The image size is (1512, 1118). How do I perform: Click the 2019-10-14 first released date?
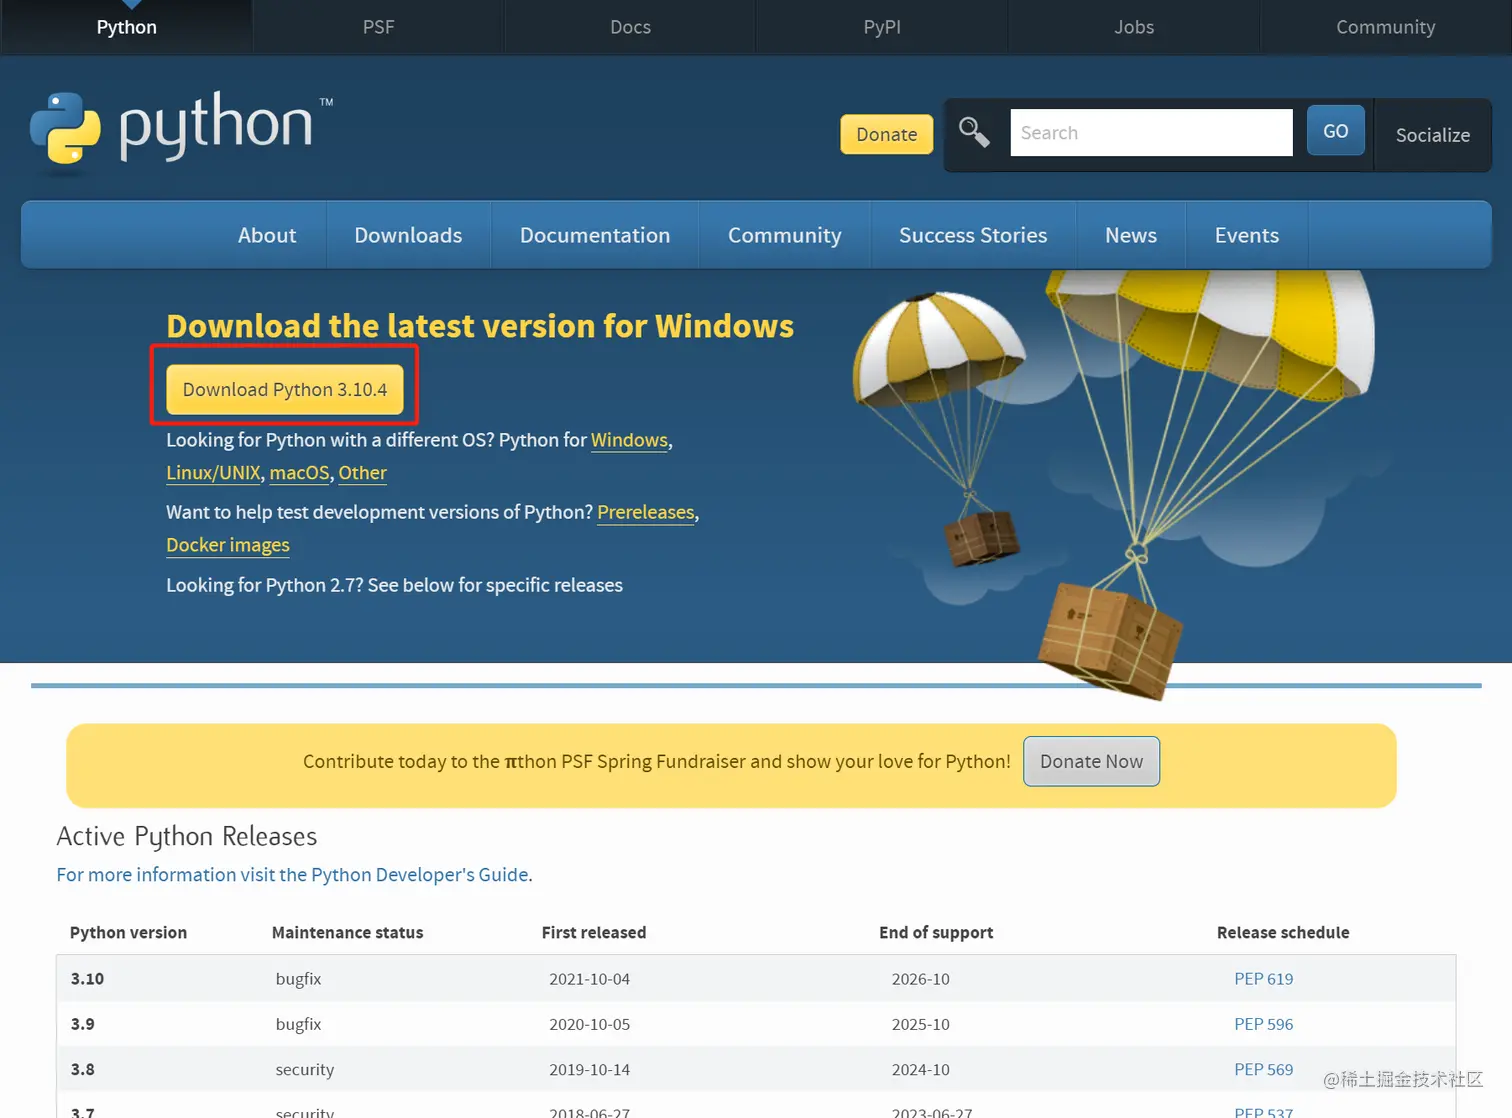pyautogui.click(x=589, y=1069)
